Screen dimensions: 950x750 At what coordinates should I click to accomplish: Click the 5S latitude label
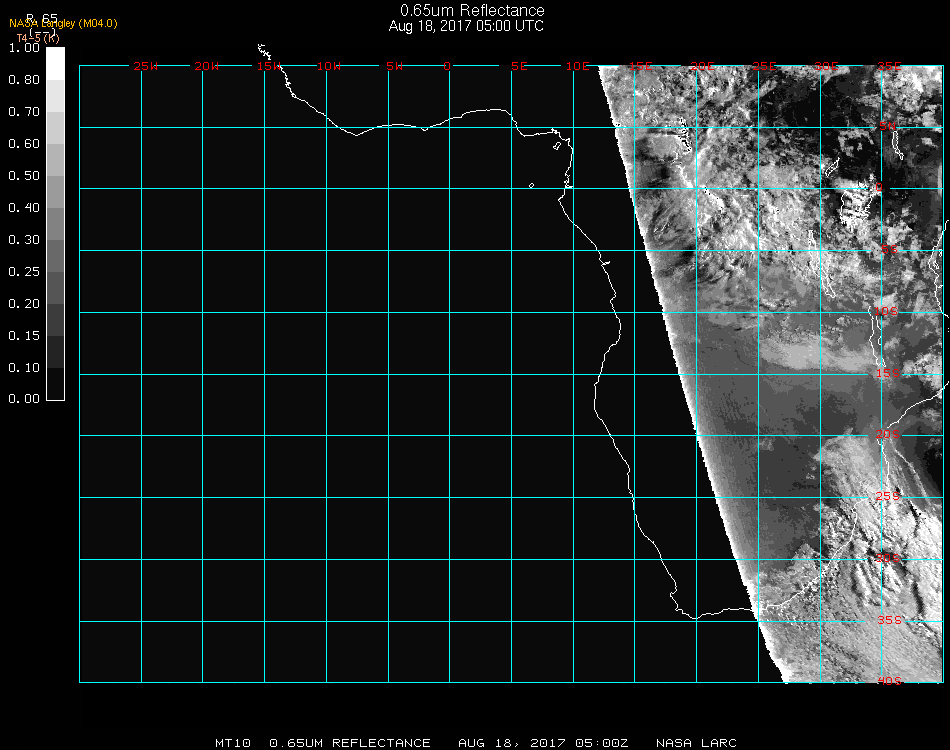coord(889,249)
